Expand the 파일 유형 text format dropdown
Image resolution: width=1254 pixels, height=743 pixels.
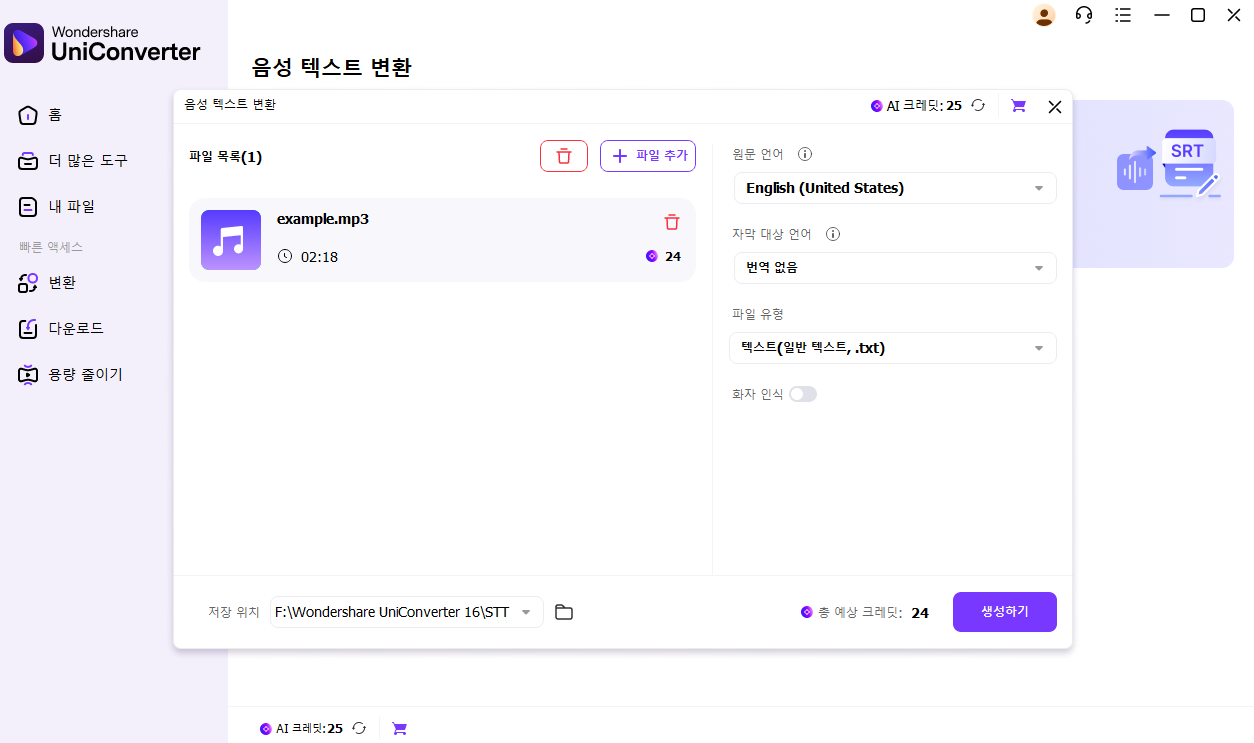click(894, 348)
